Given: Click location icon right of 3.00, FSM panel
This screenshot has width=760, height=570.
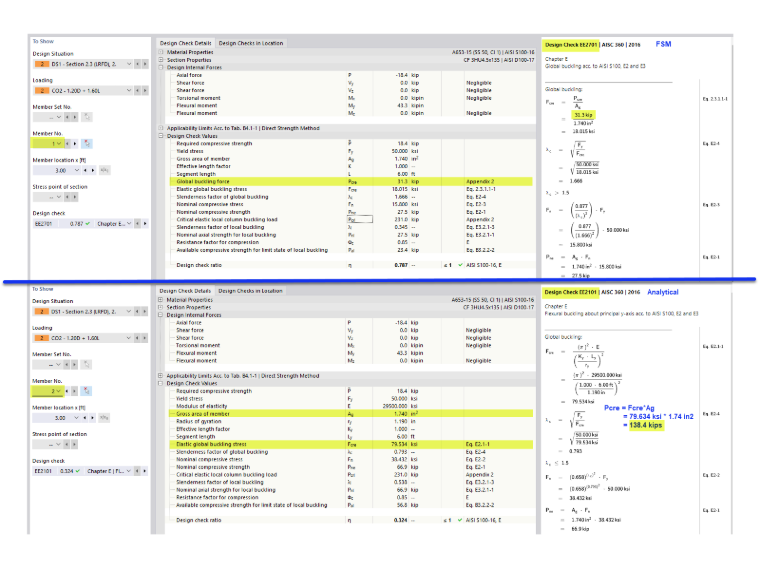Looking at the screenshot, I should 105,170.
